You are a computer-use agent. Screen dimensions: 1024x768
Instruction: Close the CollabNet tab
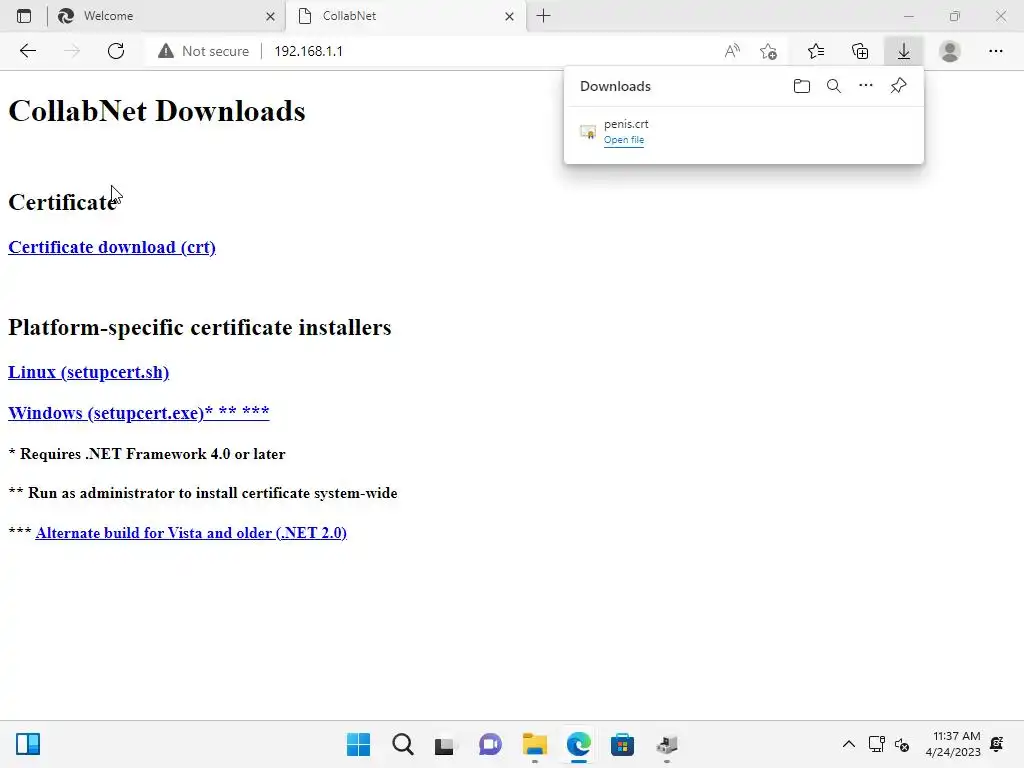(x=509, y=16)
